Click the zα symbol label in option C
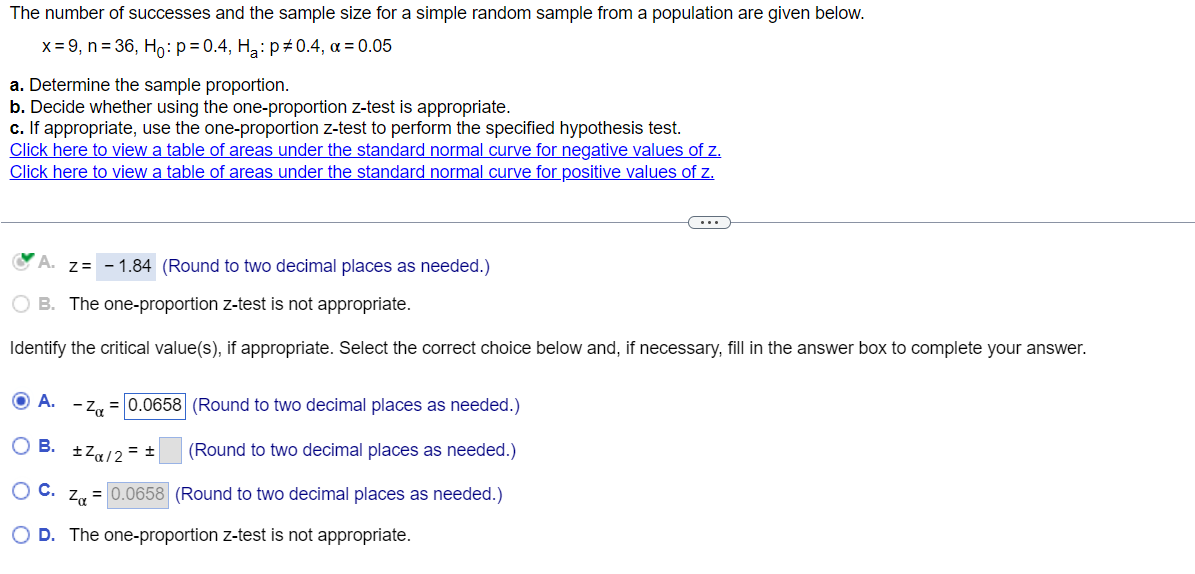This screenshot has height=574, width=1195. pyautogui.click(x=78, y=496)
